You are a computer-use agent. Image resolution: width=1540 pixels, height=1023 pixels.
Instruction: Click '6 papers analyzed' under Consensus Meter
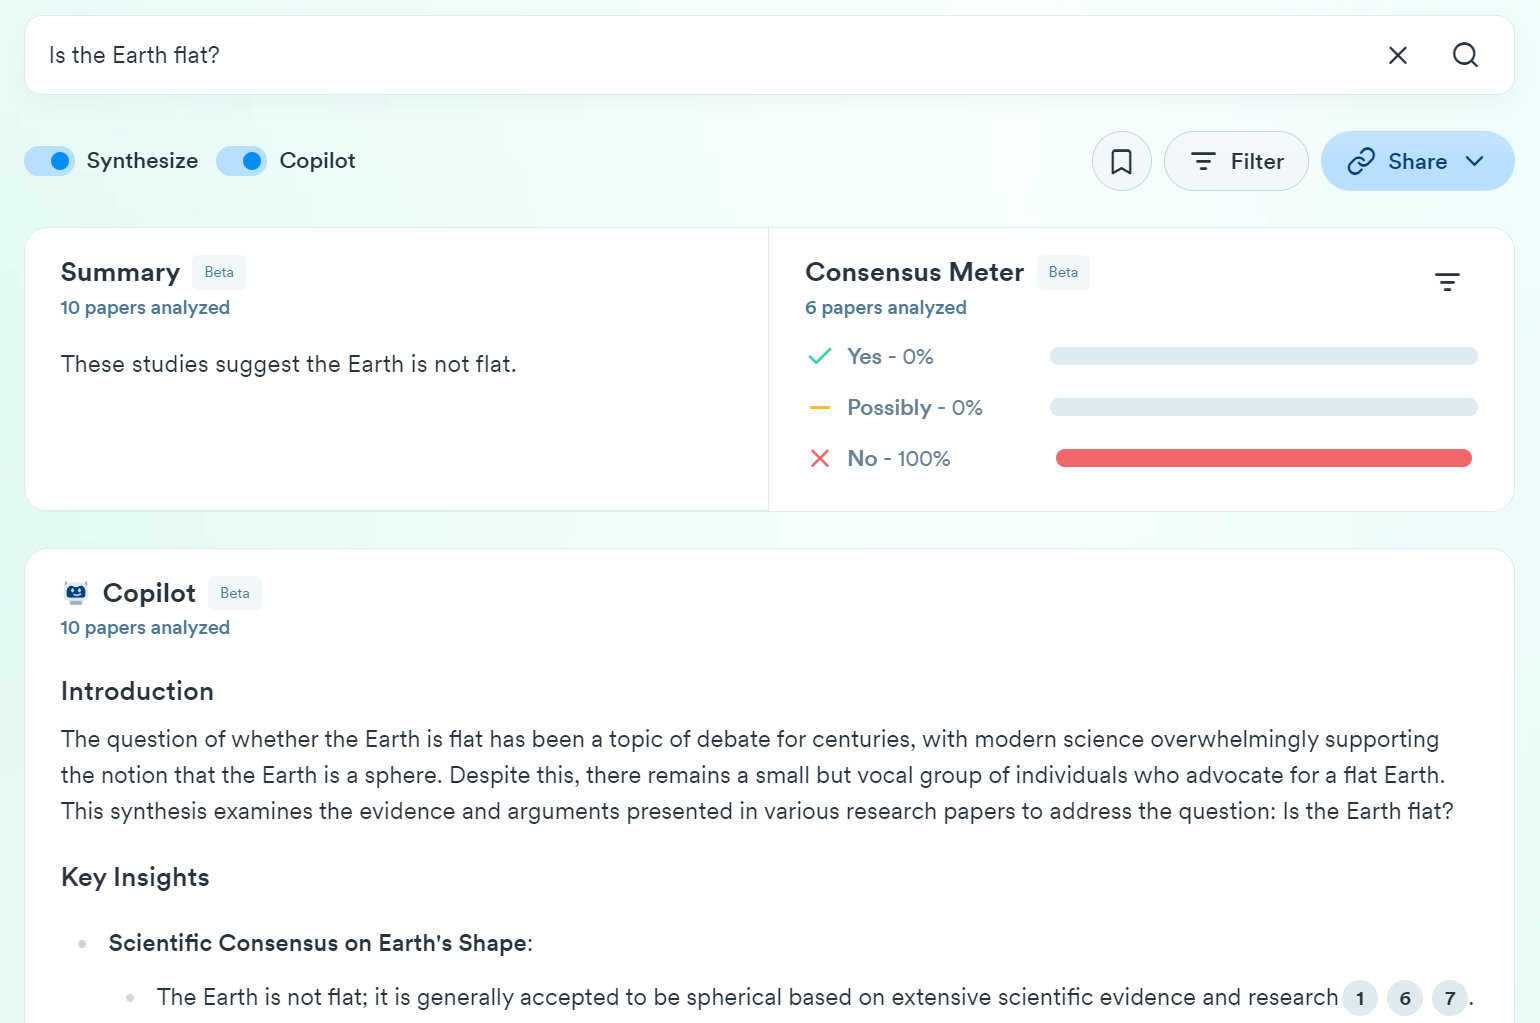[x=885, y=308]
